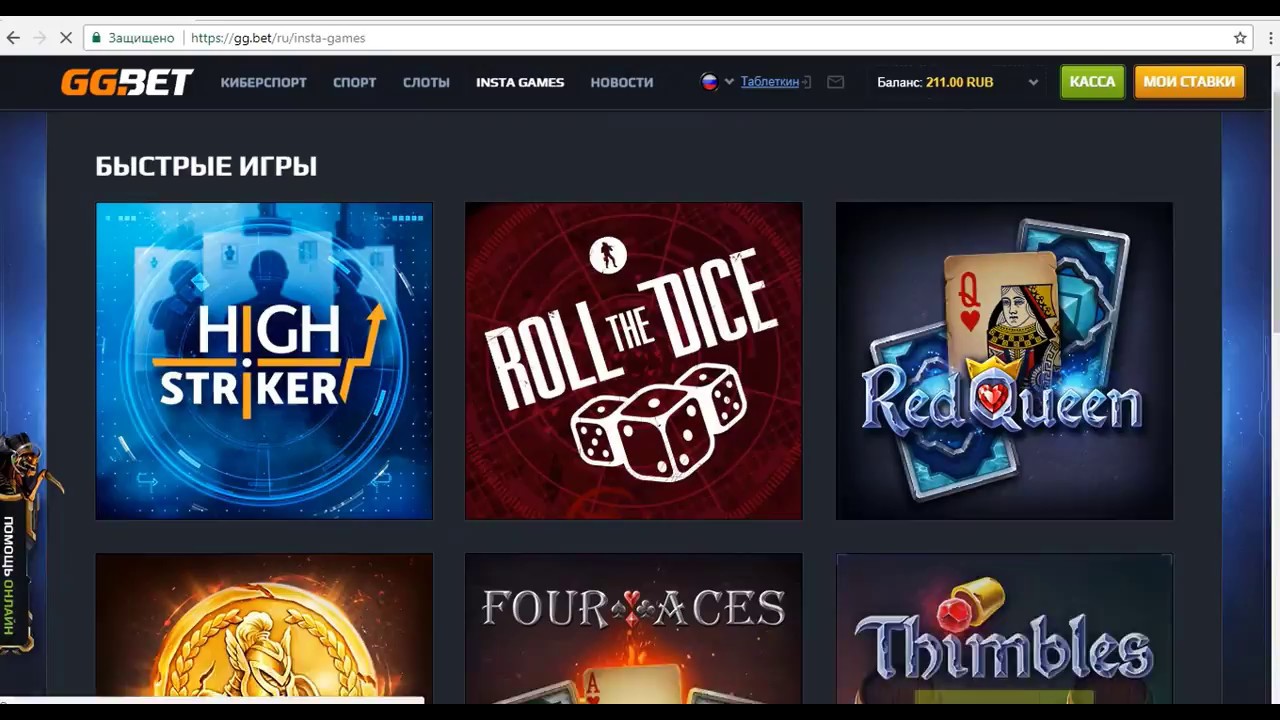Open the Киберспорт menu item

pos(264,82)
